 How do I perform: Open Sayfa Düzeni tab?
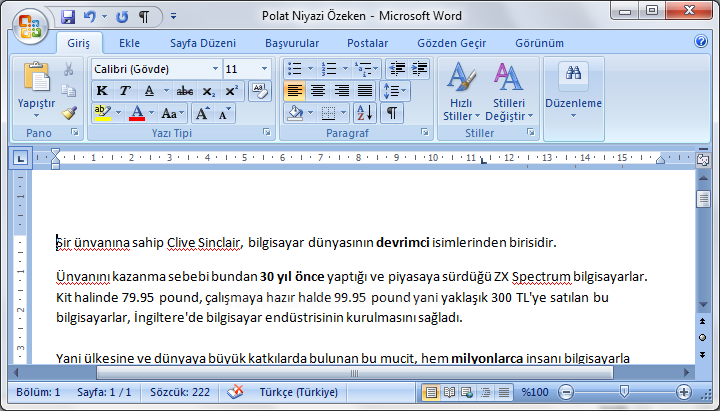tap(202, 43)
